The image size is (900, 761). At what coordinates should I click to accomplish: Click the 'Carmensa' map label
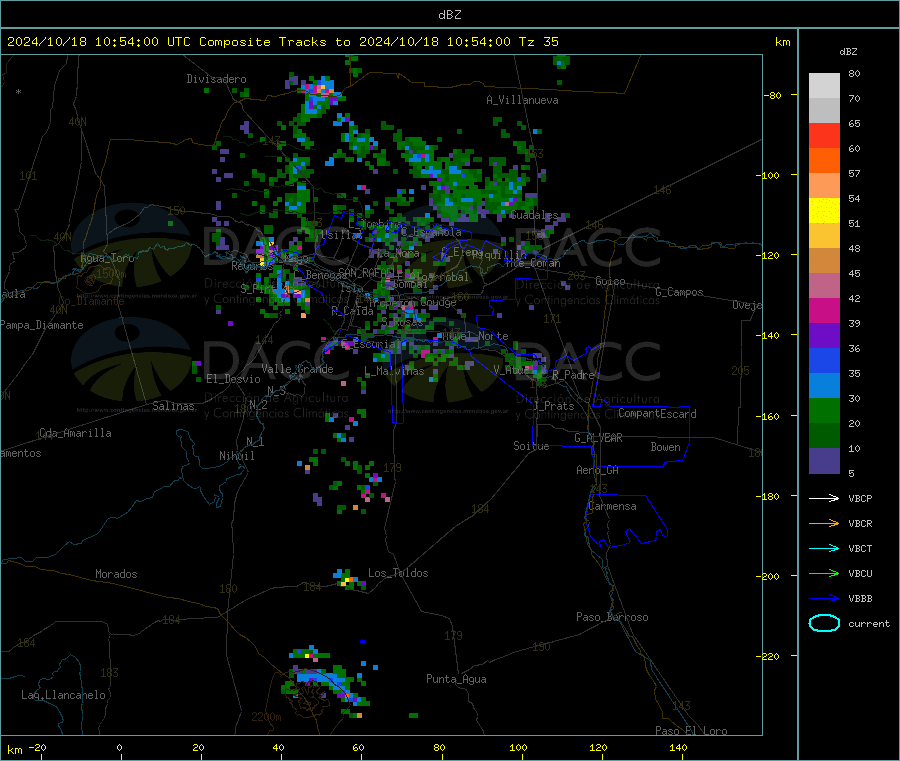(x=612, y=506)
